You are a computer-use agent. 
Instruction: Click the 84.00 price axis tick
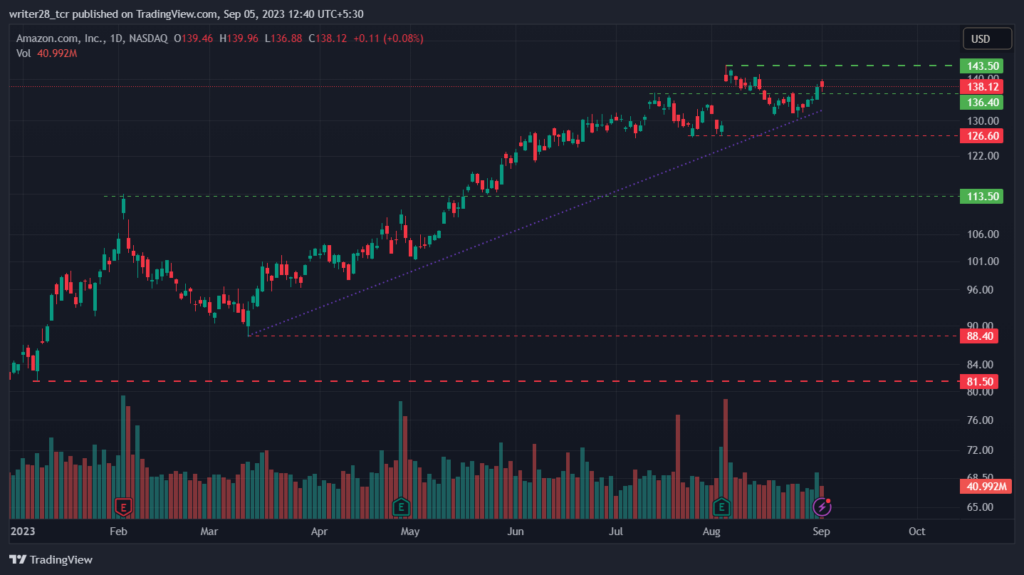pyautogui.click(x=980, y=365)
